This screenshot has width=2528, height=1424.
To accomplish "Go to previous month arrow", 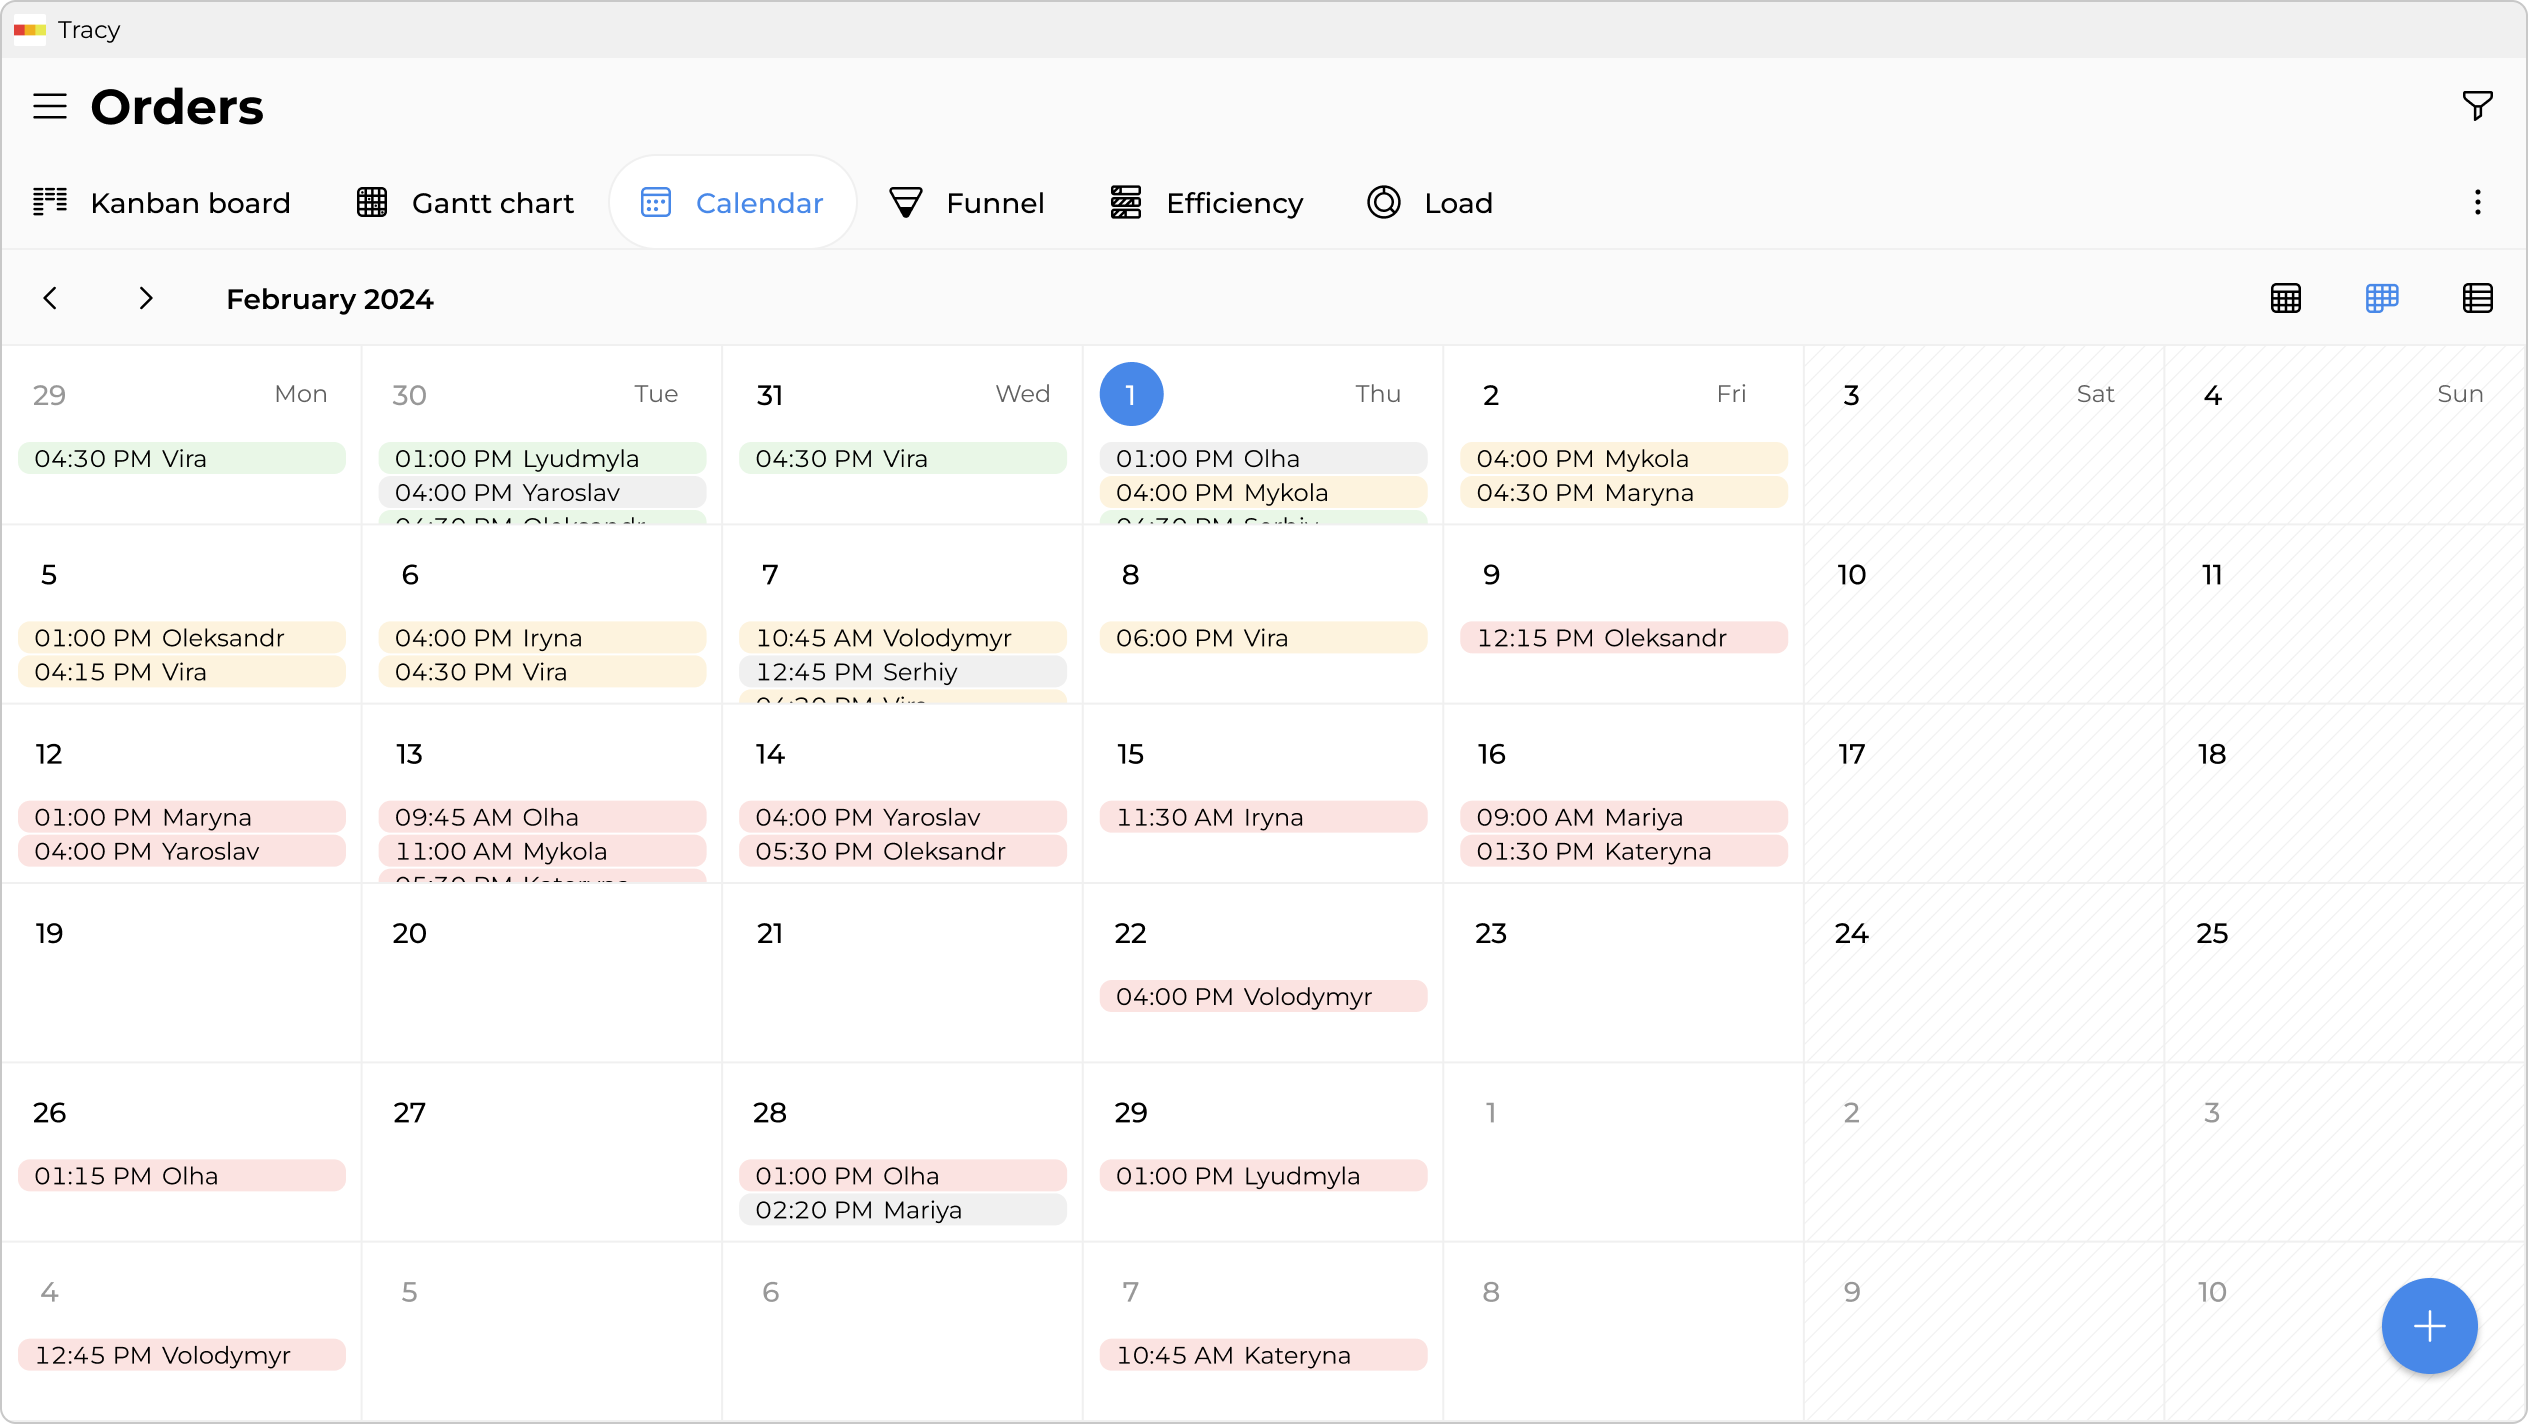I will click(x=50, y=298).
